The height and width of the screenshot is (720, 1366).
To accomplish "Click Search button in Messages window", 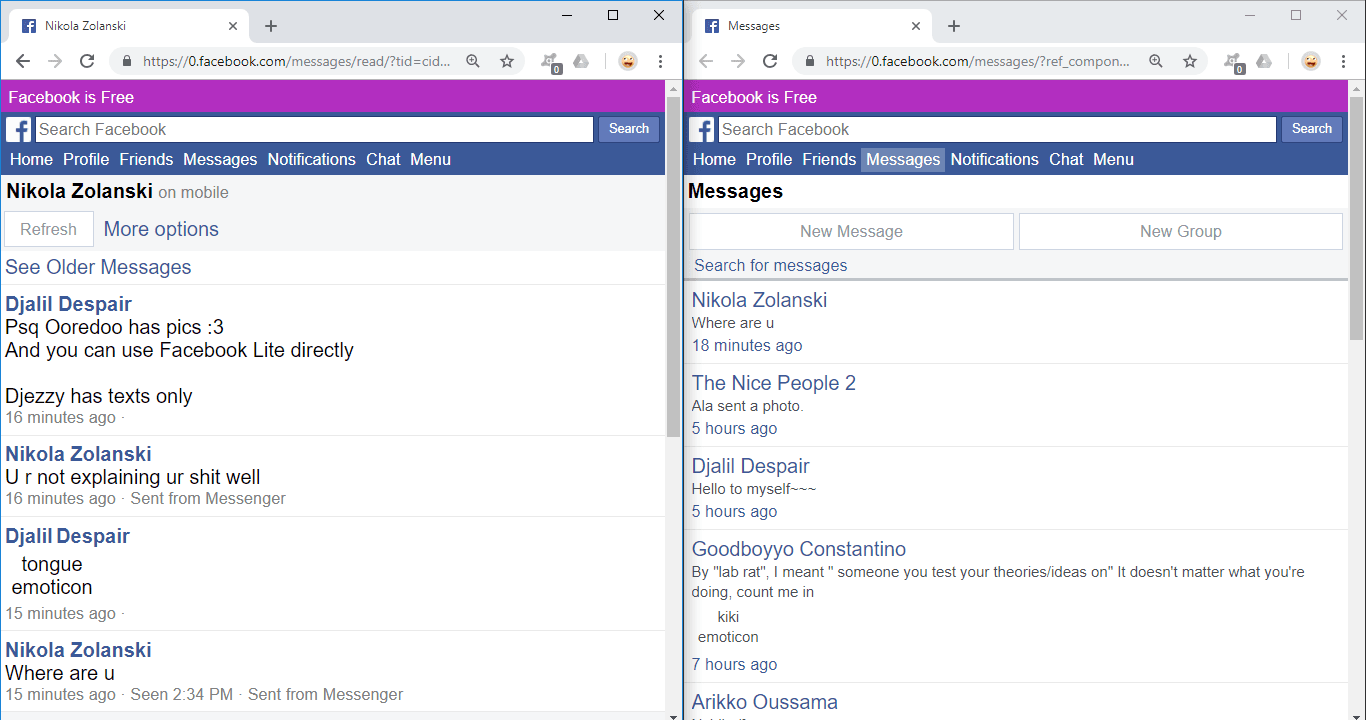I will pyautogui.click(x=1312, y=129).
